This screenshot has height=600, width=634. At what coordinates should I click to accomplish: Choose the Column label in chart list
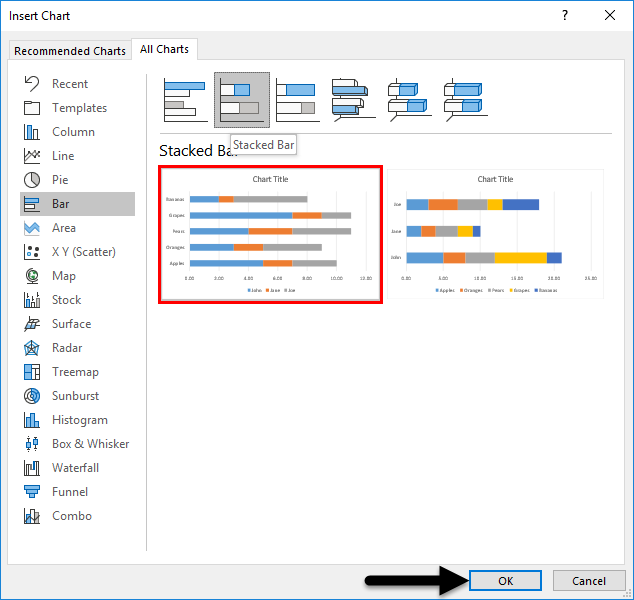73,132
